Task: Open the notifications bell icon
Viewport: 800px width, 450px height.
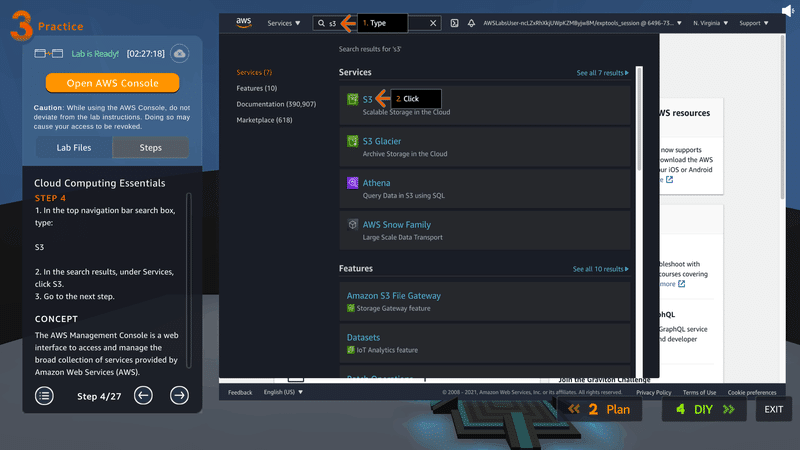Action: click(x=471, y=23)
